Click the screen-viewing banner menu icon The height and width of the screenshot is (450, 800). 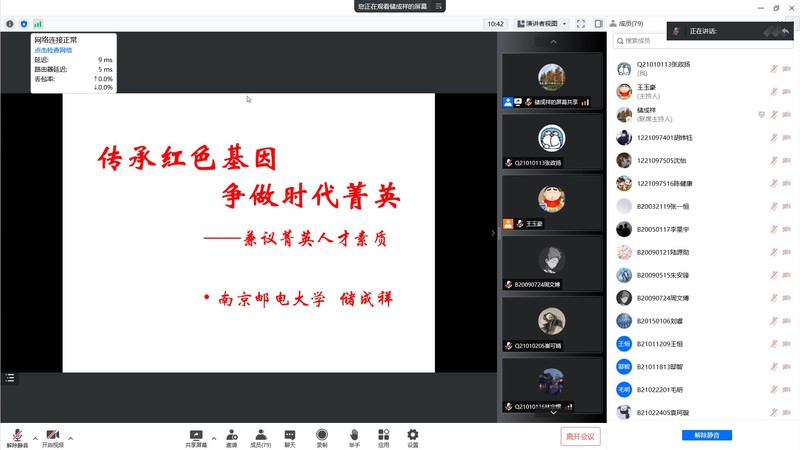(439, 6)
